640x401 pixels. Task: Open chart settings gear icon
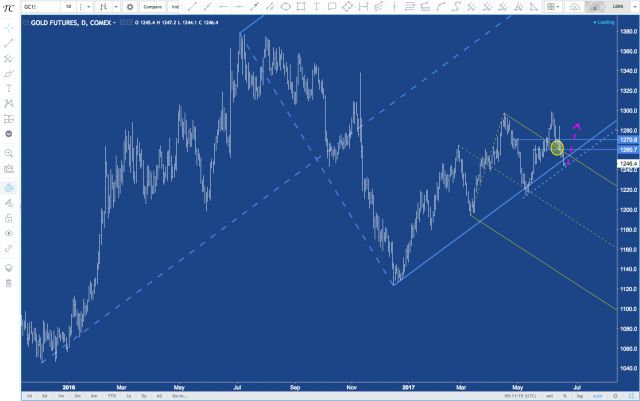130,7
